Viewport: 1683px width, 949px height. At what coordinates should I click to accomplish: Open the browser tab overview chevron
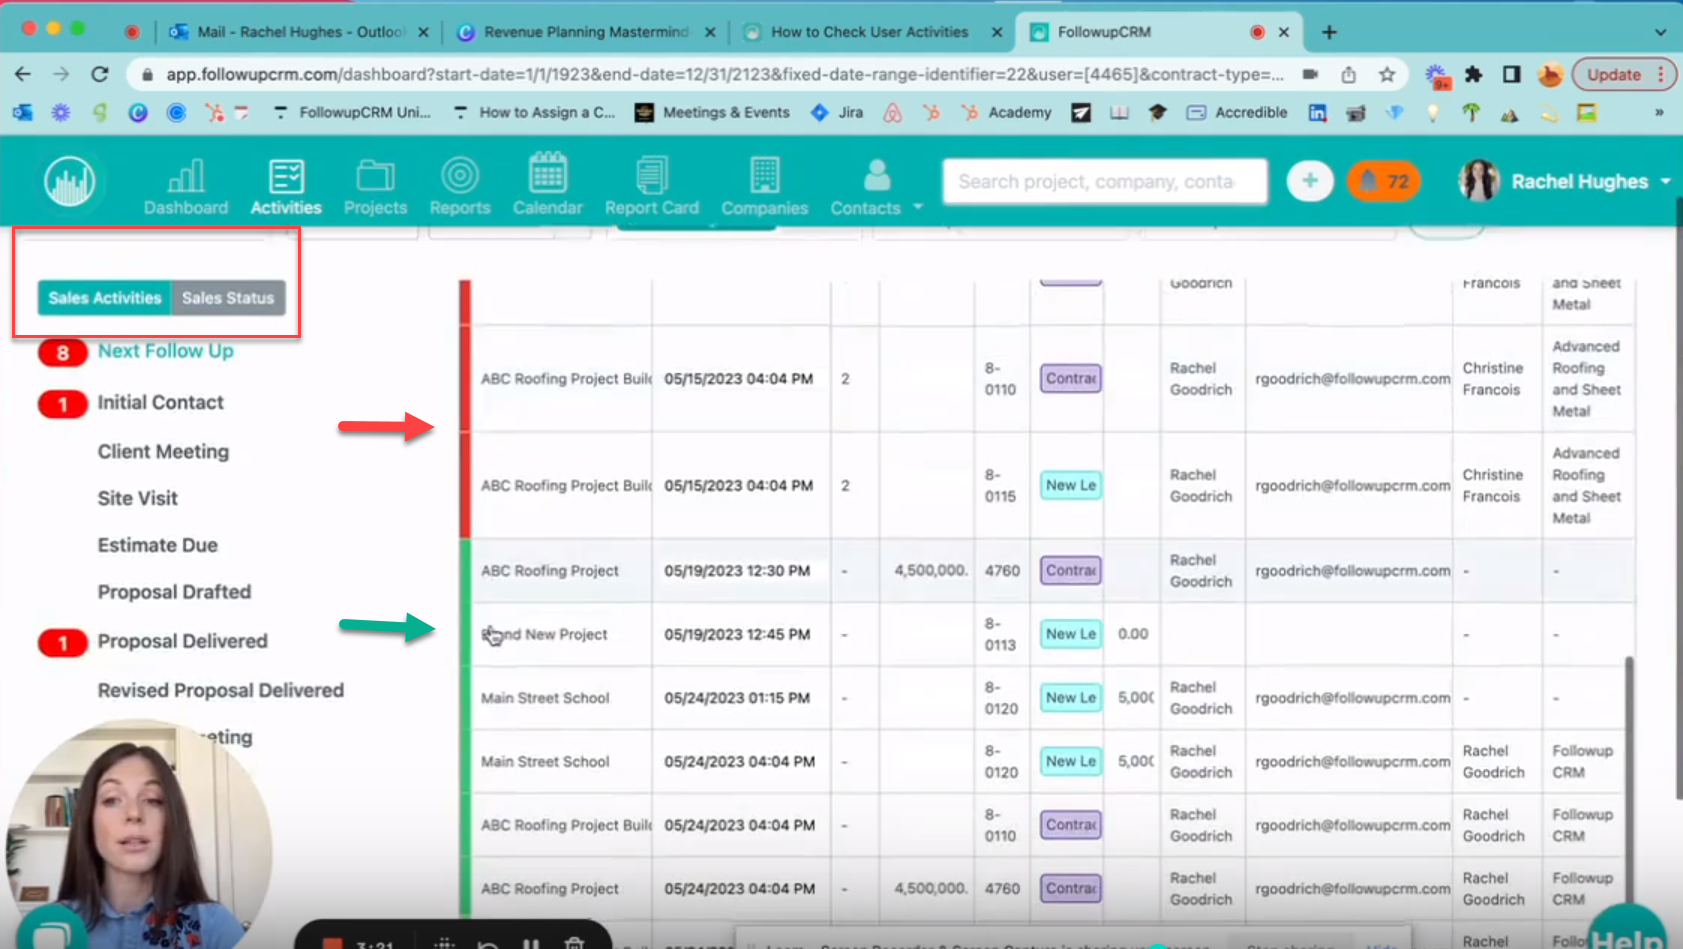(x=1661, y=31)
